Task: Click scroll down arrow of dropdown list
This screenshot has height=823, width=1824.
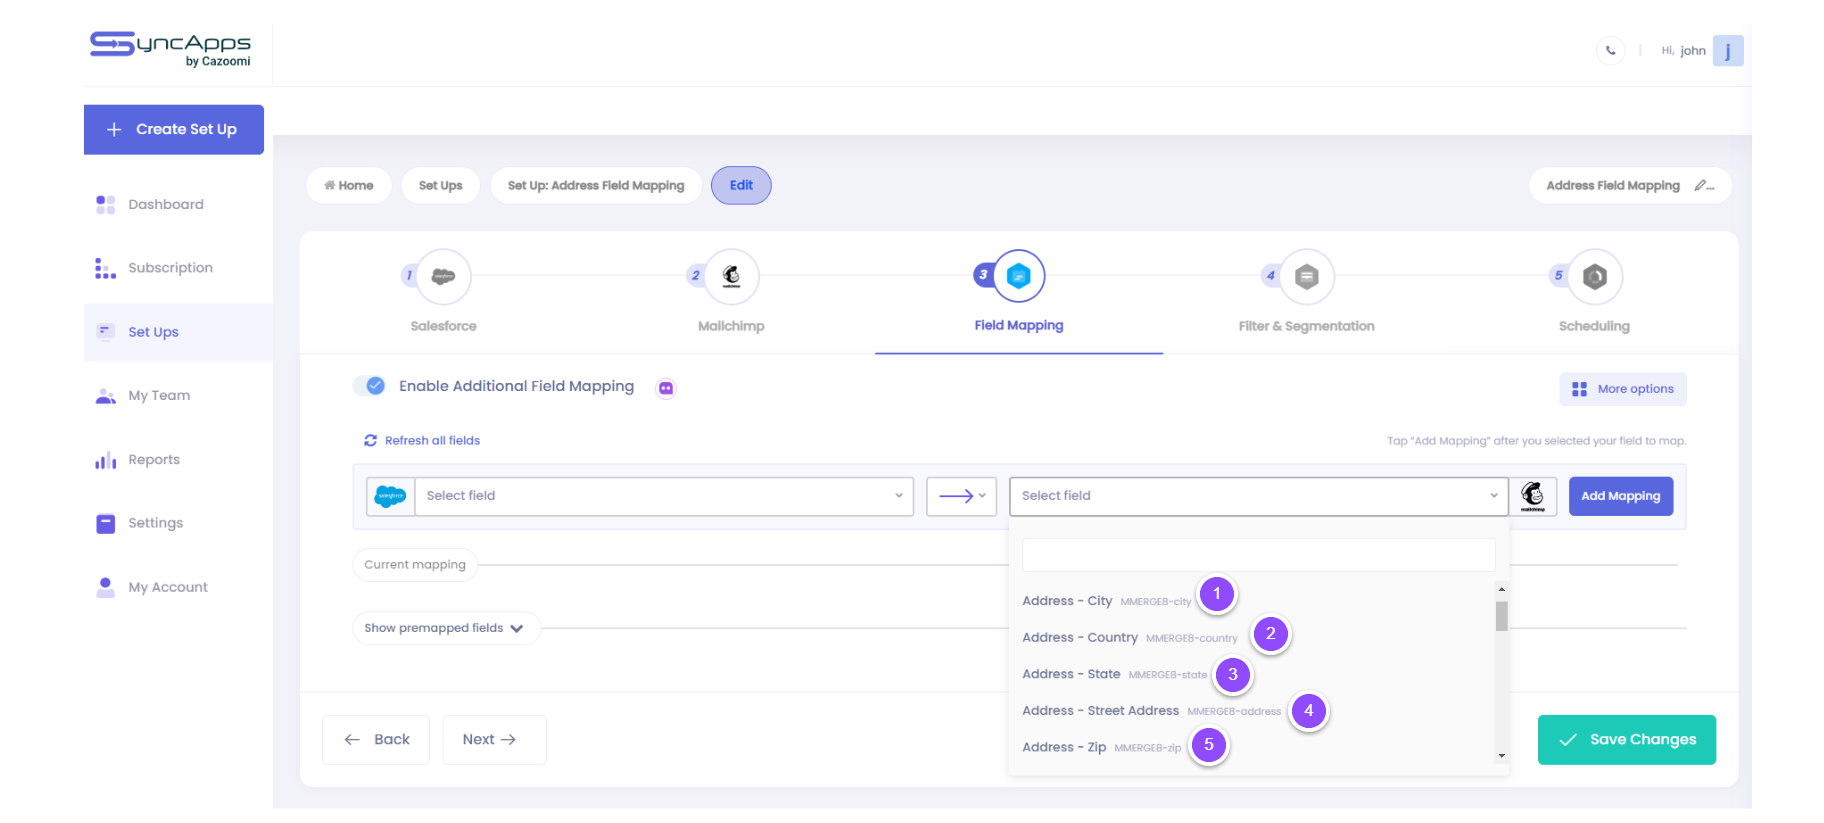Action: [1502, 756]
